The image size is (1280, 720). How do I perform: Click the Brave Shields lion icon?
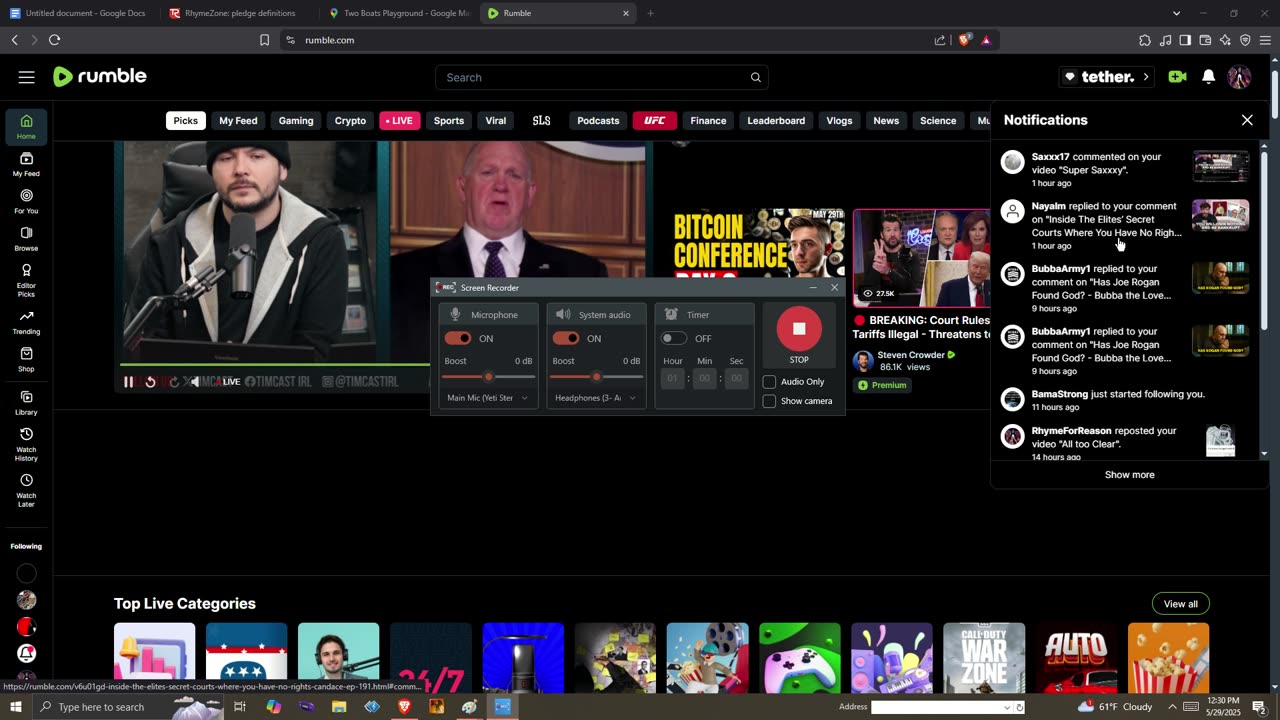964,40
